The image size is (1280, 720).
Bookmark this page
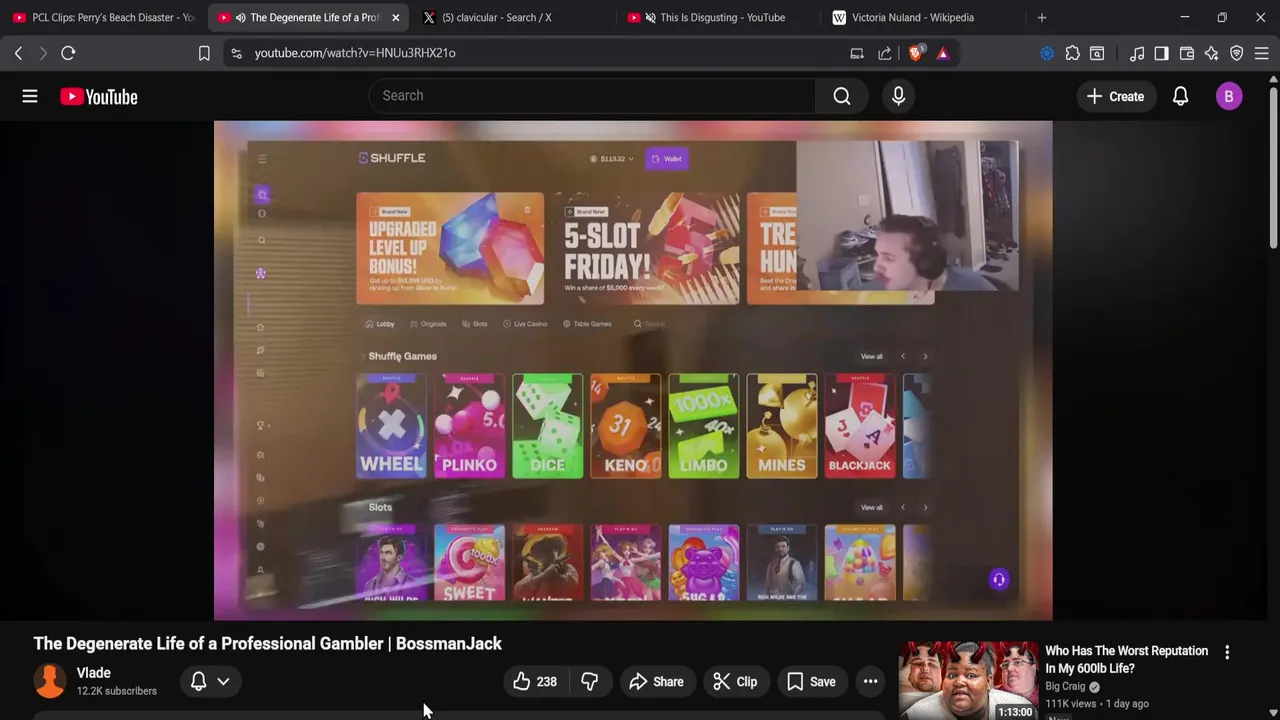point(204,53)
